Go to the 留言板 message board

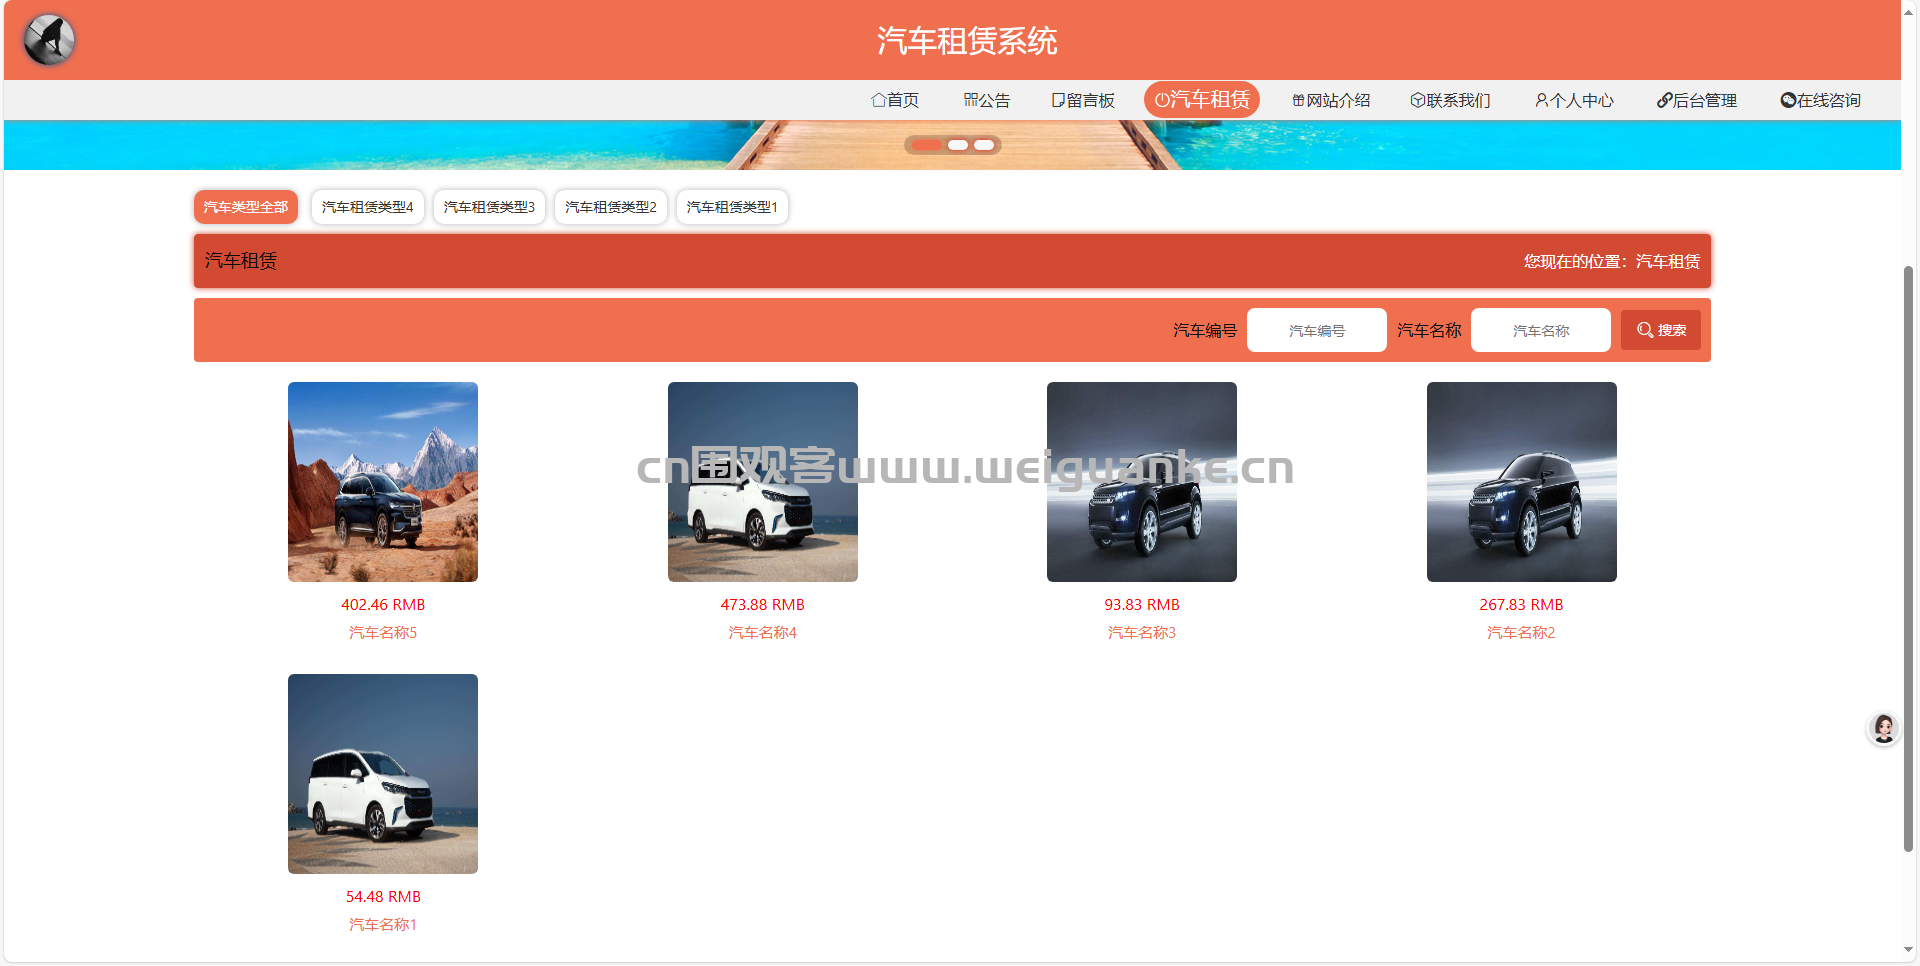tap(1083, 100)
